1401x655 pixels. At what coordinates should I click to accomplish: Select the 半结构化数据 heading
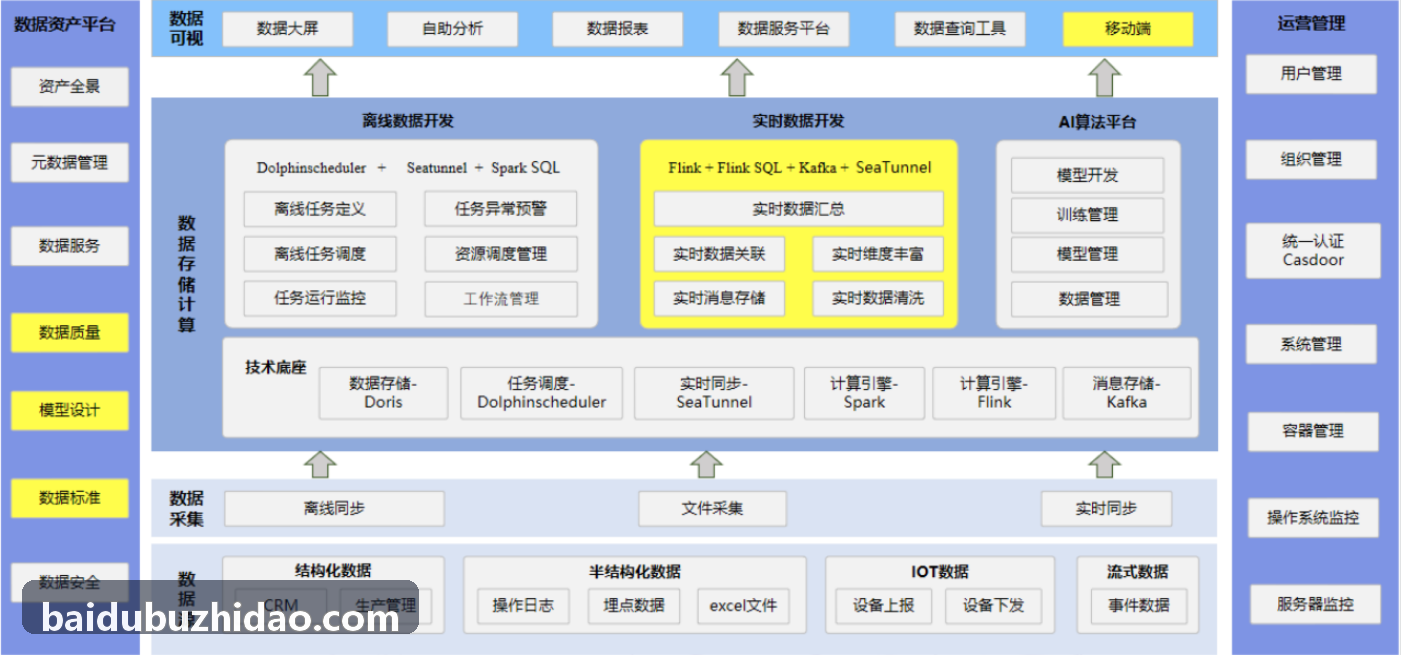pos(635,571)
